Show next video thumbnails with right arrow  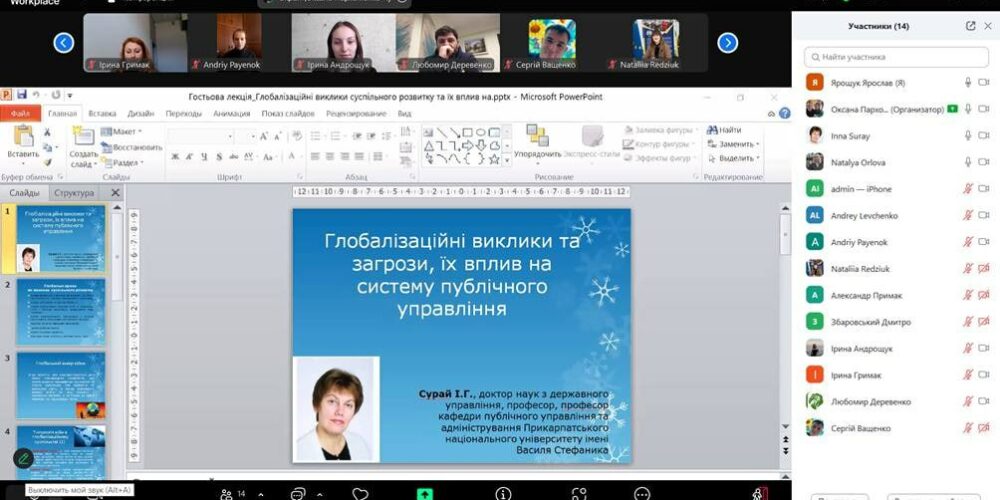coord(728,42)
